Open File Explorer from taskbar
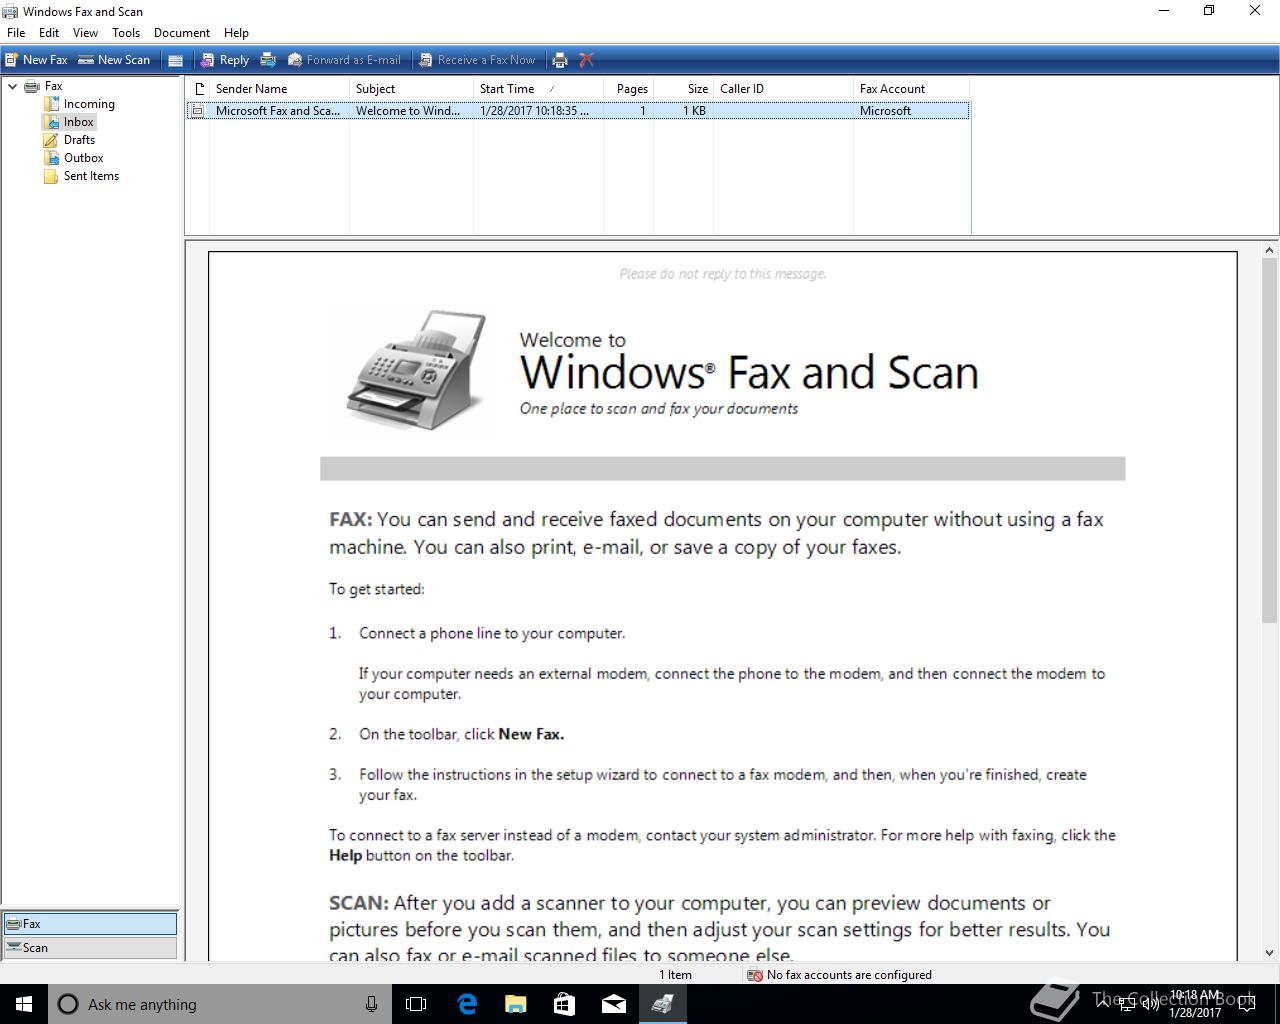 click(x=515, y=1004)
